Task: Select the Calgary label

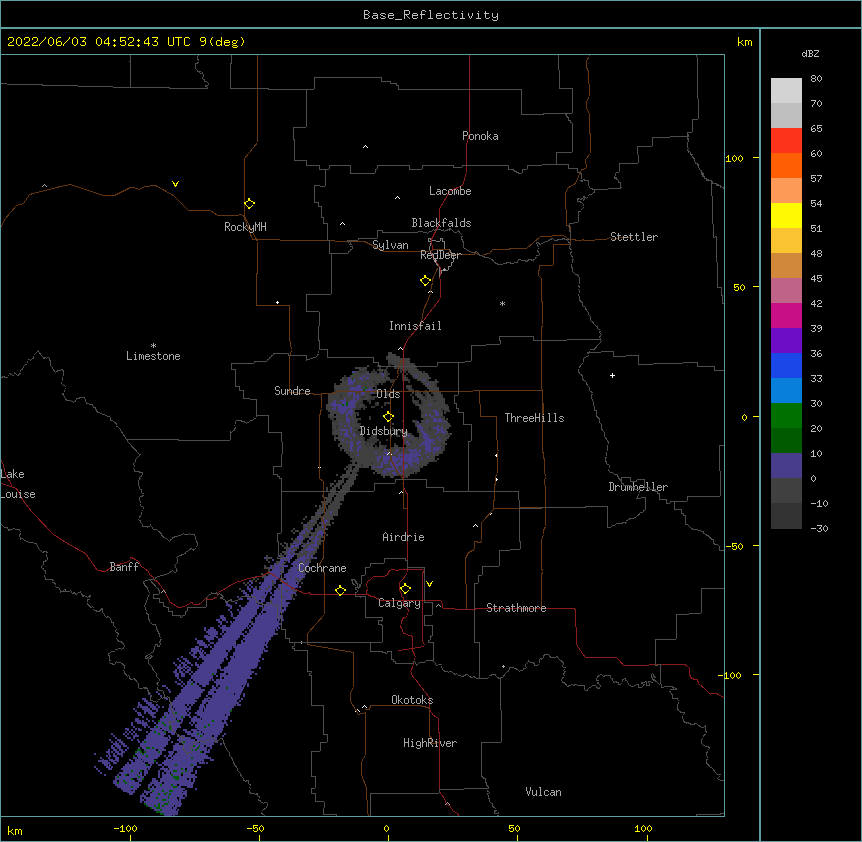Action: pos(399,603)
